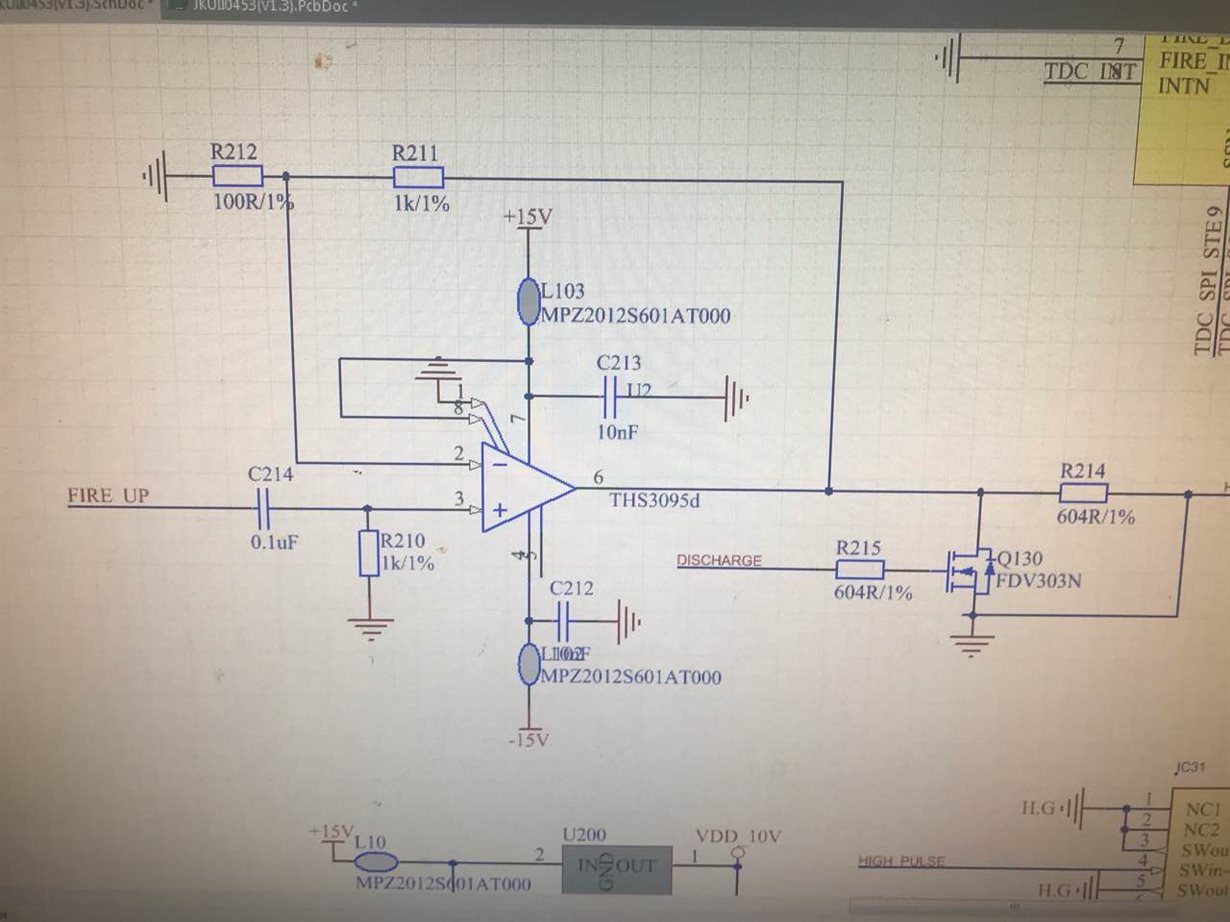Select the +15V power port near L10
Screen dimensions: 1230x922
331,833
